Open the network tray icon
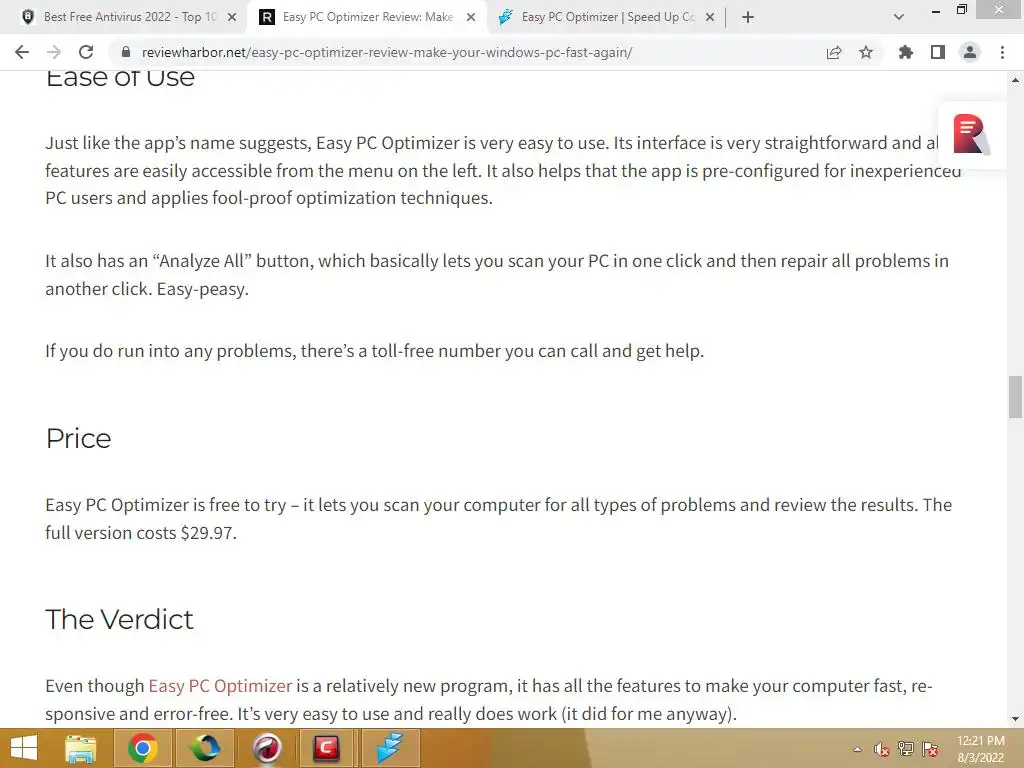This screenshot has width=1024, height=768. point(906,749)
